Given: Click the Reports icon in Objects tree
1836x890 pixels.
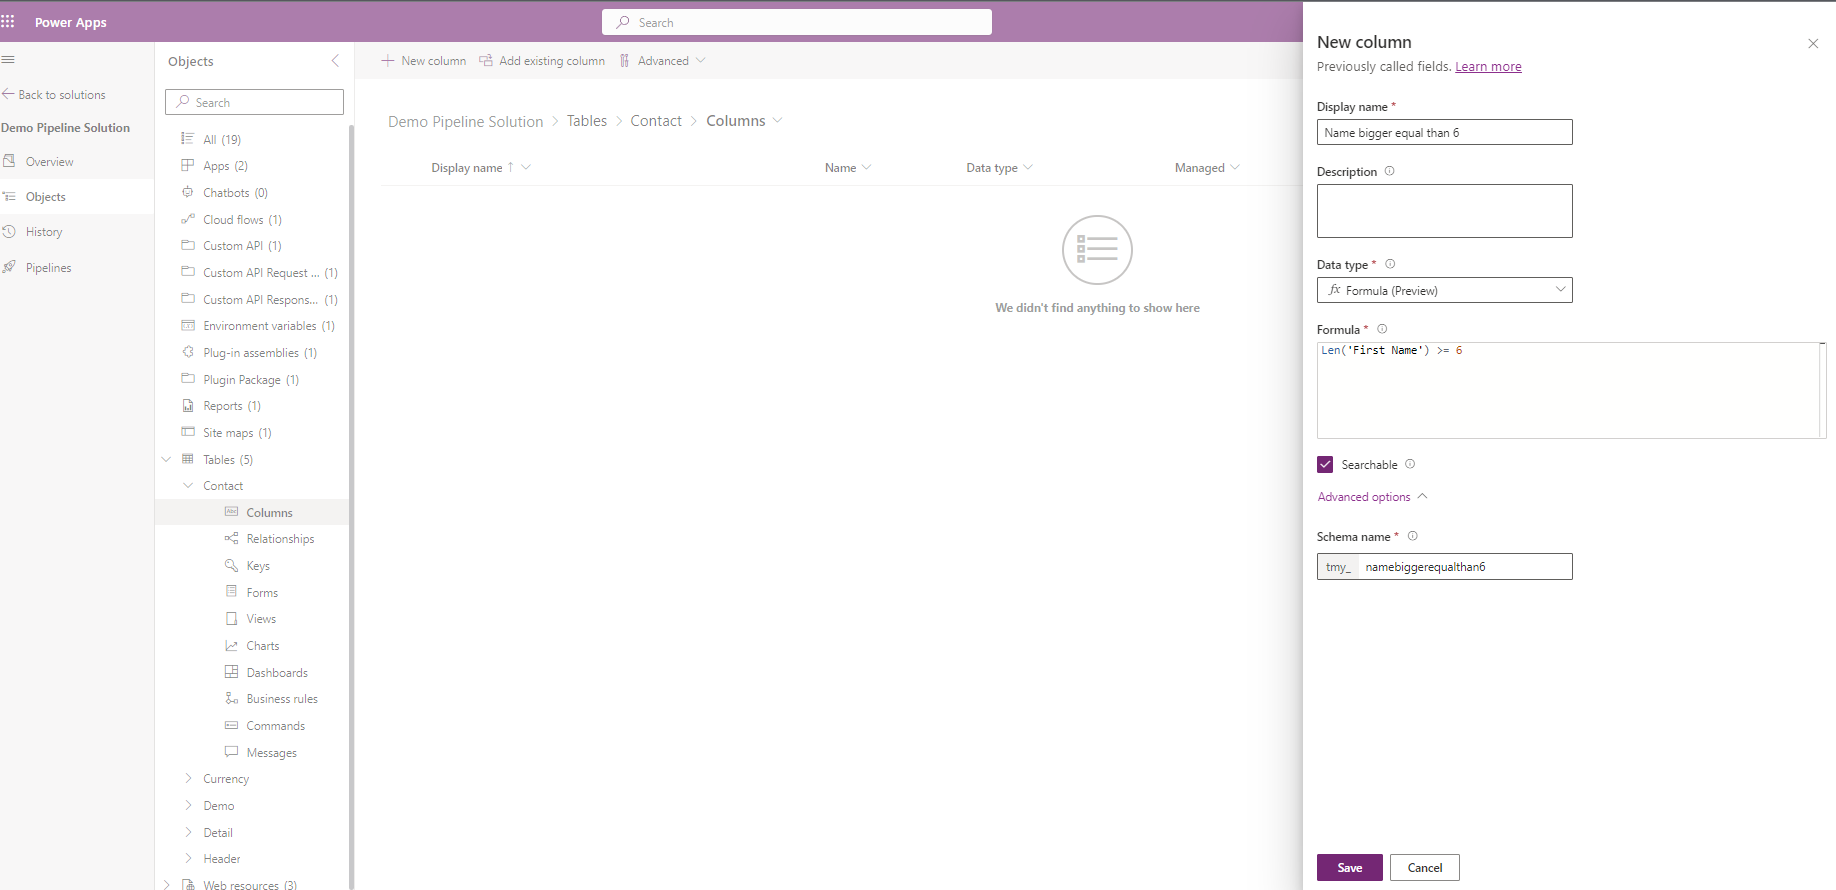Looking at the screenshot, I should (187, 405).
